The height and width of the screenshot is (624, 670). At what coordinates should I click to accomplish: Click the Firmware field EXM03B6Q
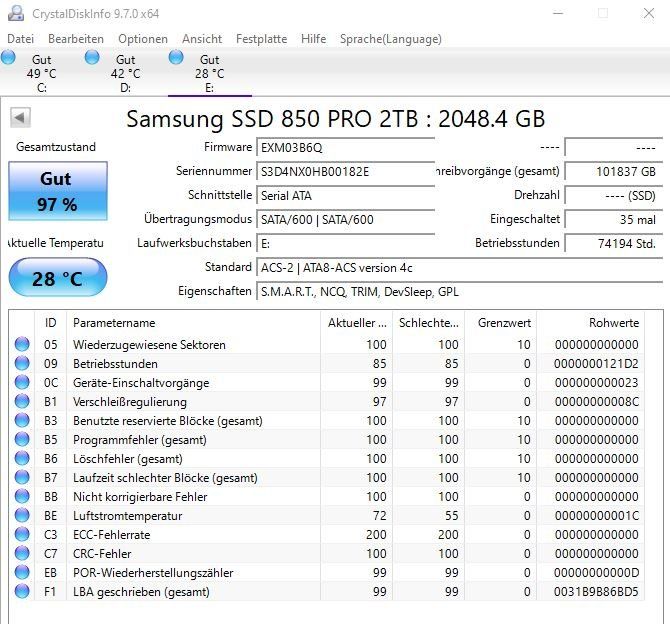pos(345,148)
